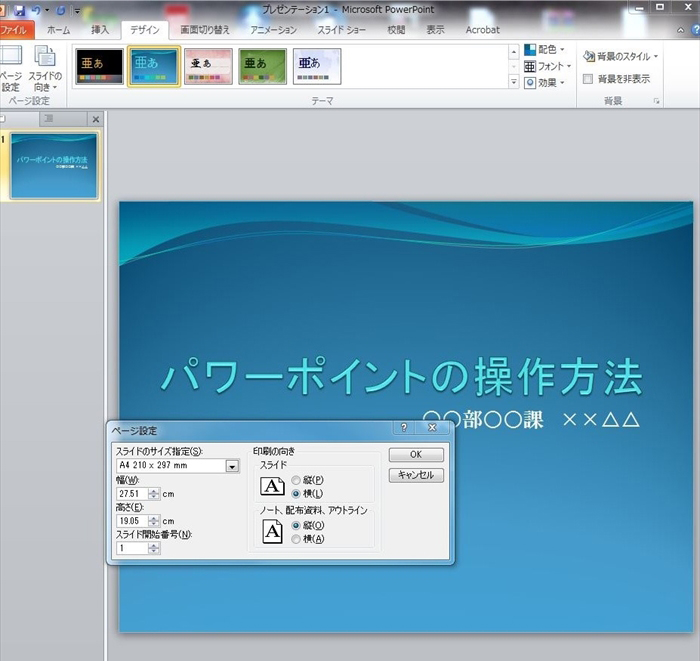This screenshot has height=661, width=700.
Task: Open the 配色 colors dropdown
Action: (x=545, y=49)
